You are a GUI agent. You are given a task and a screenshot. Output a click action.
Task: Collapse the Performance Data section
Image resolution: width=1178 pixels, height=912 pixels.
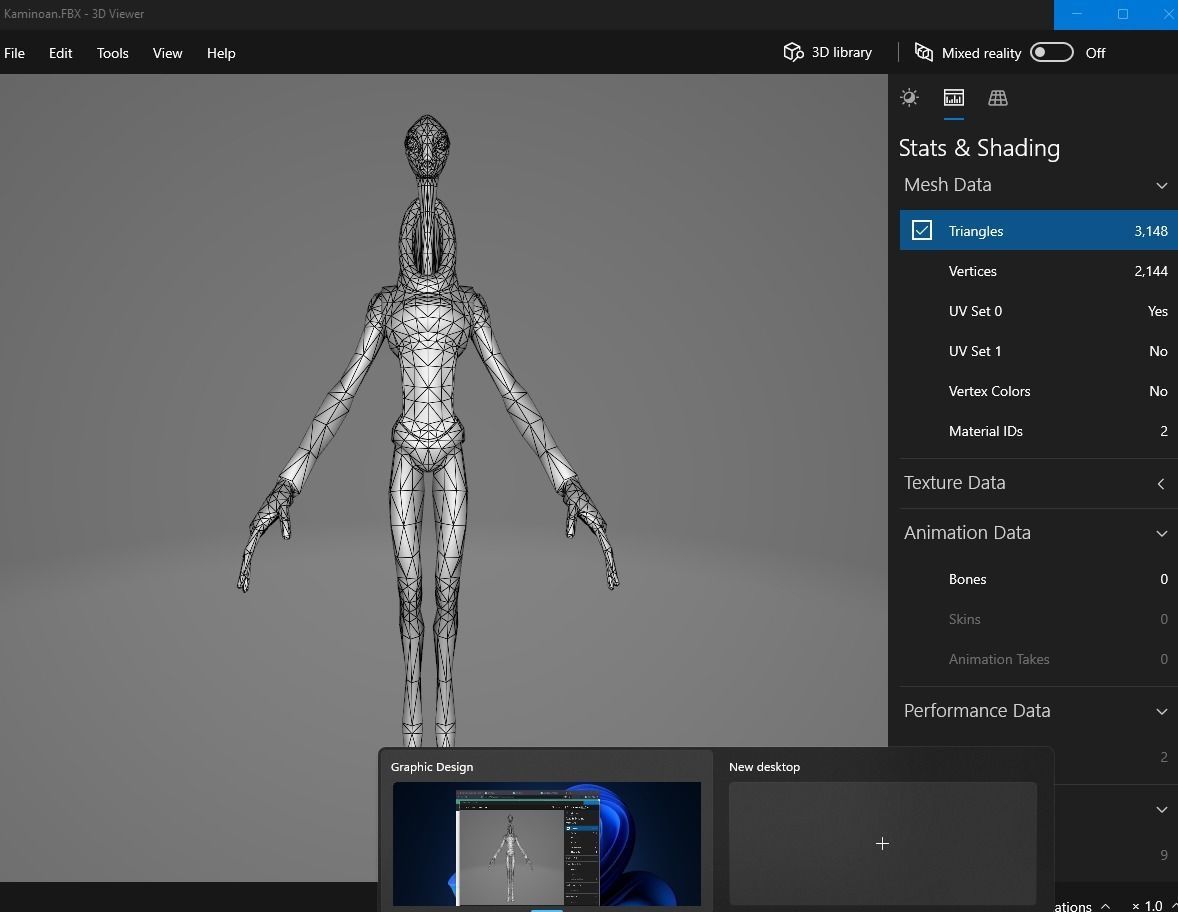(1161, 711)
